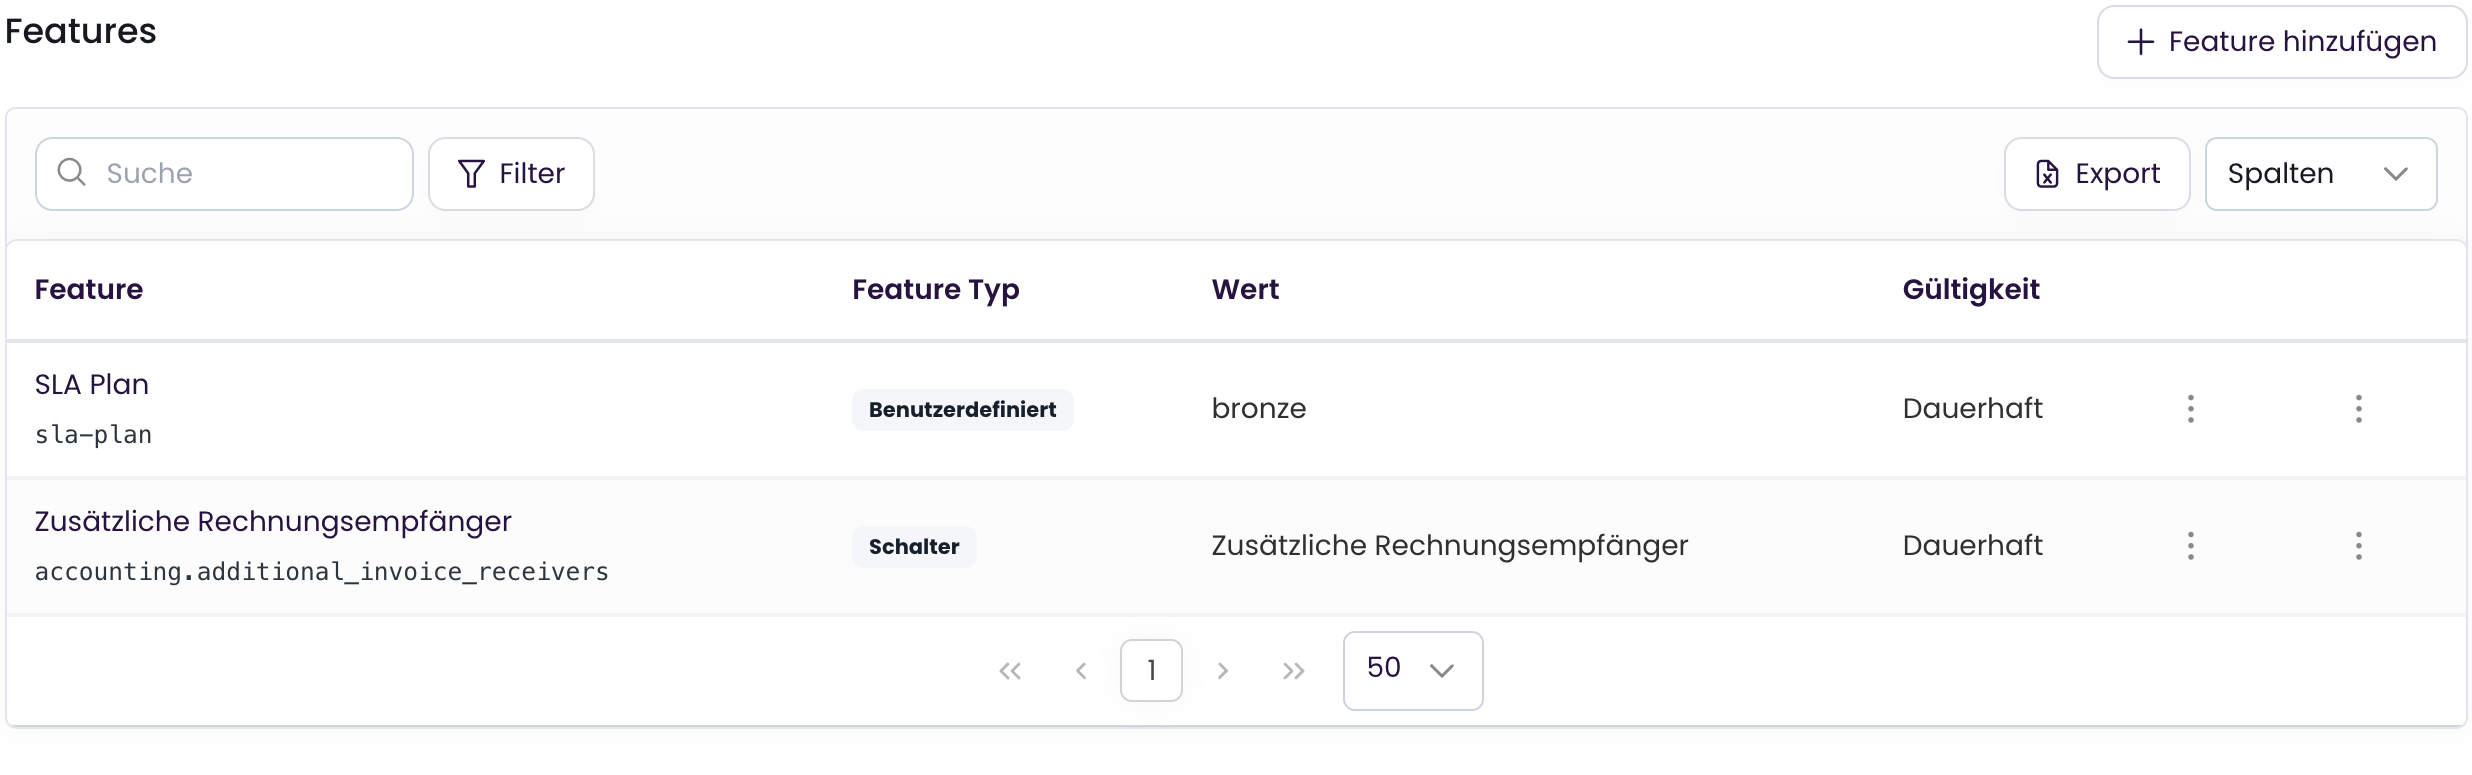Image resolution: width=2472 pixels, height=775 pixels.
Task: Click the Benutzerdefiniert type badge
Action: click(962, 409)
